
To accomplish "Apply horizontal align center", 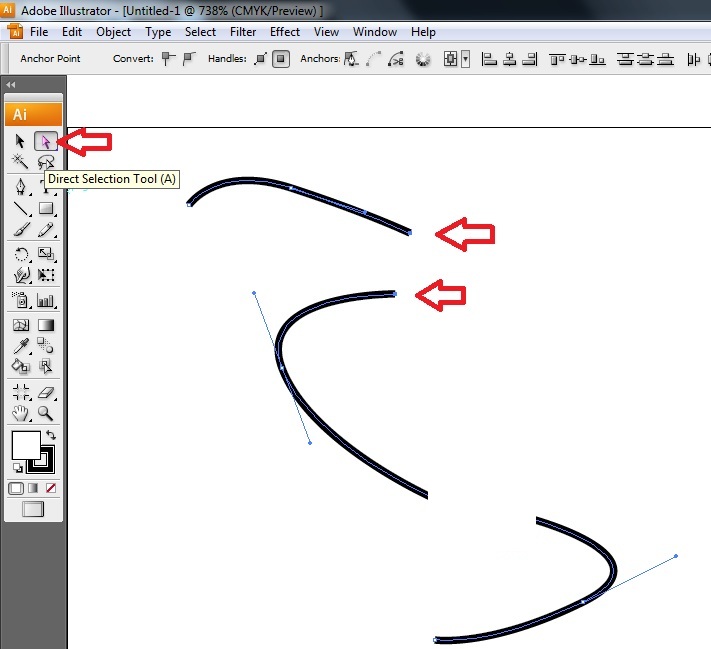I will 510,59.
